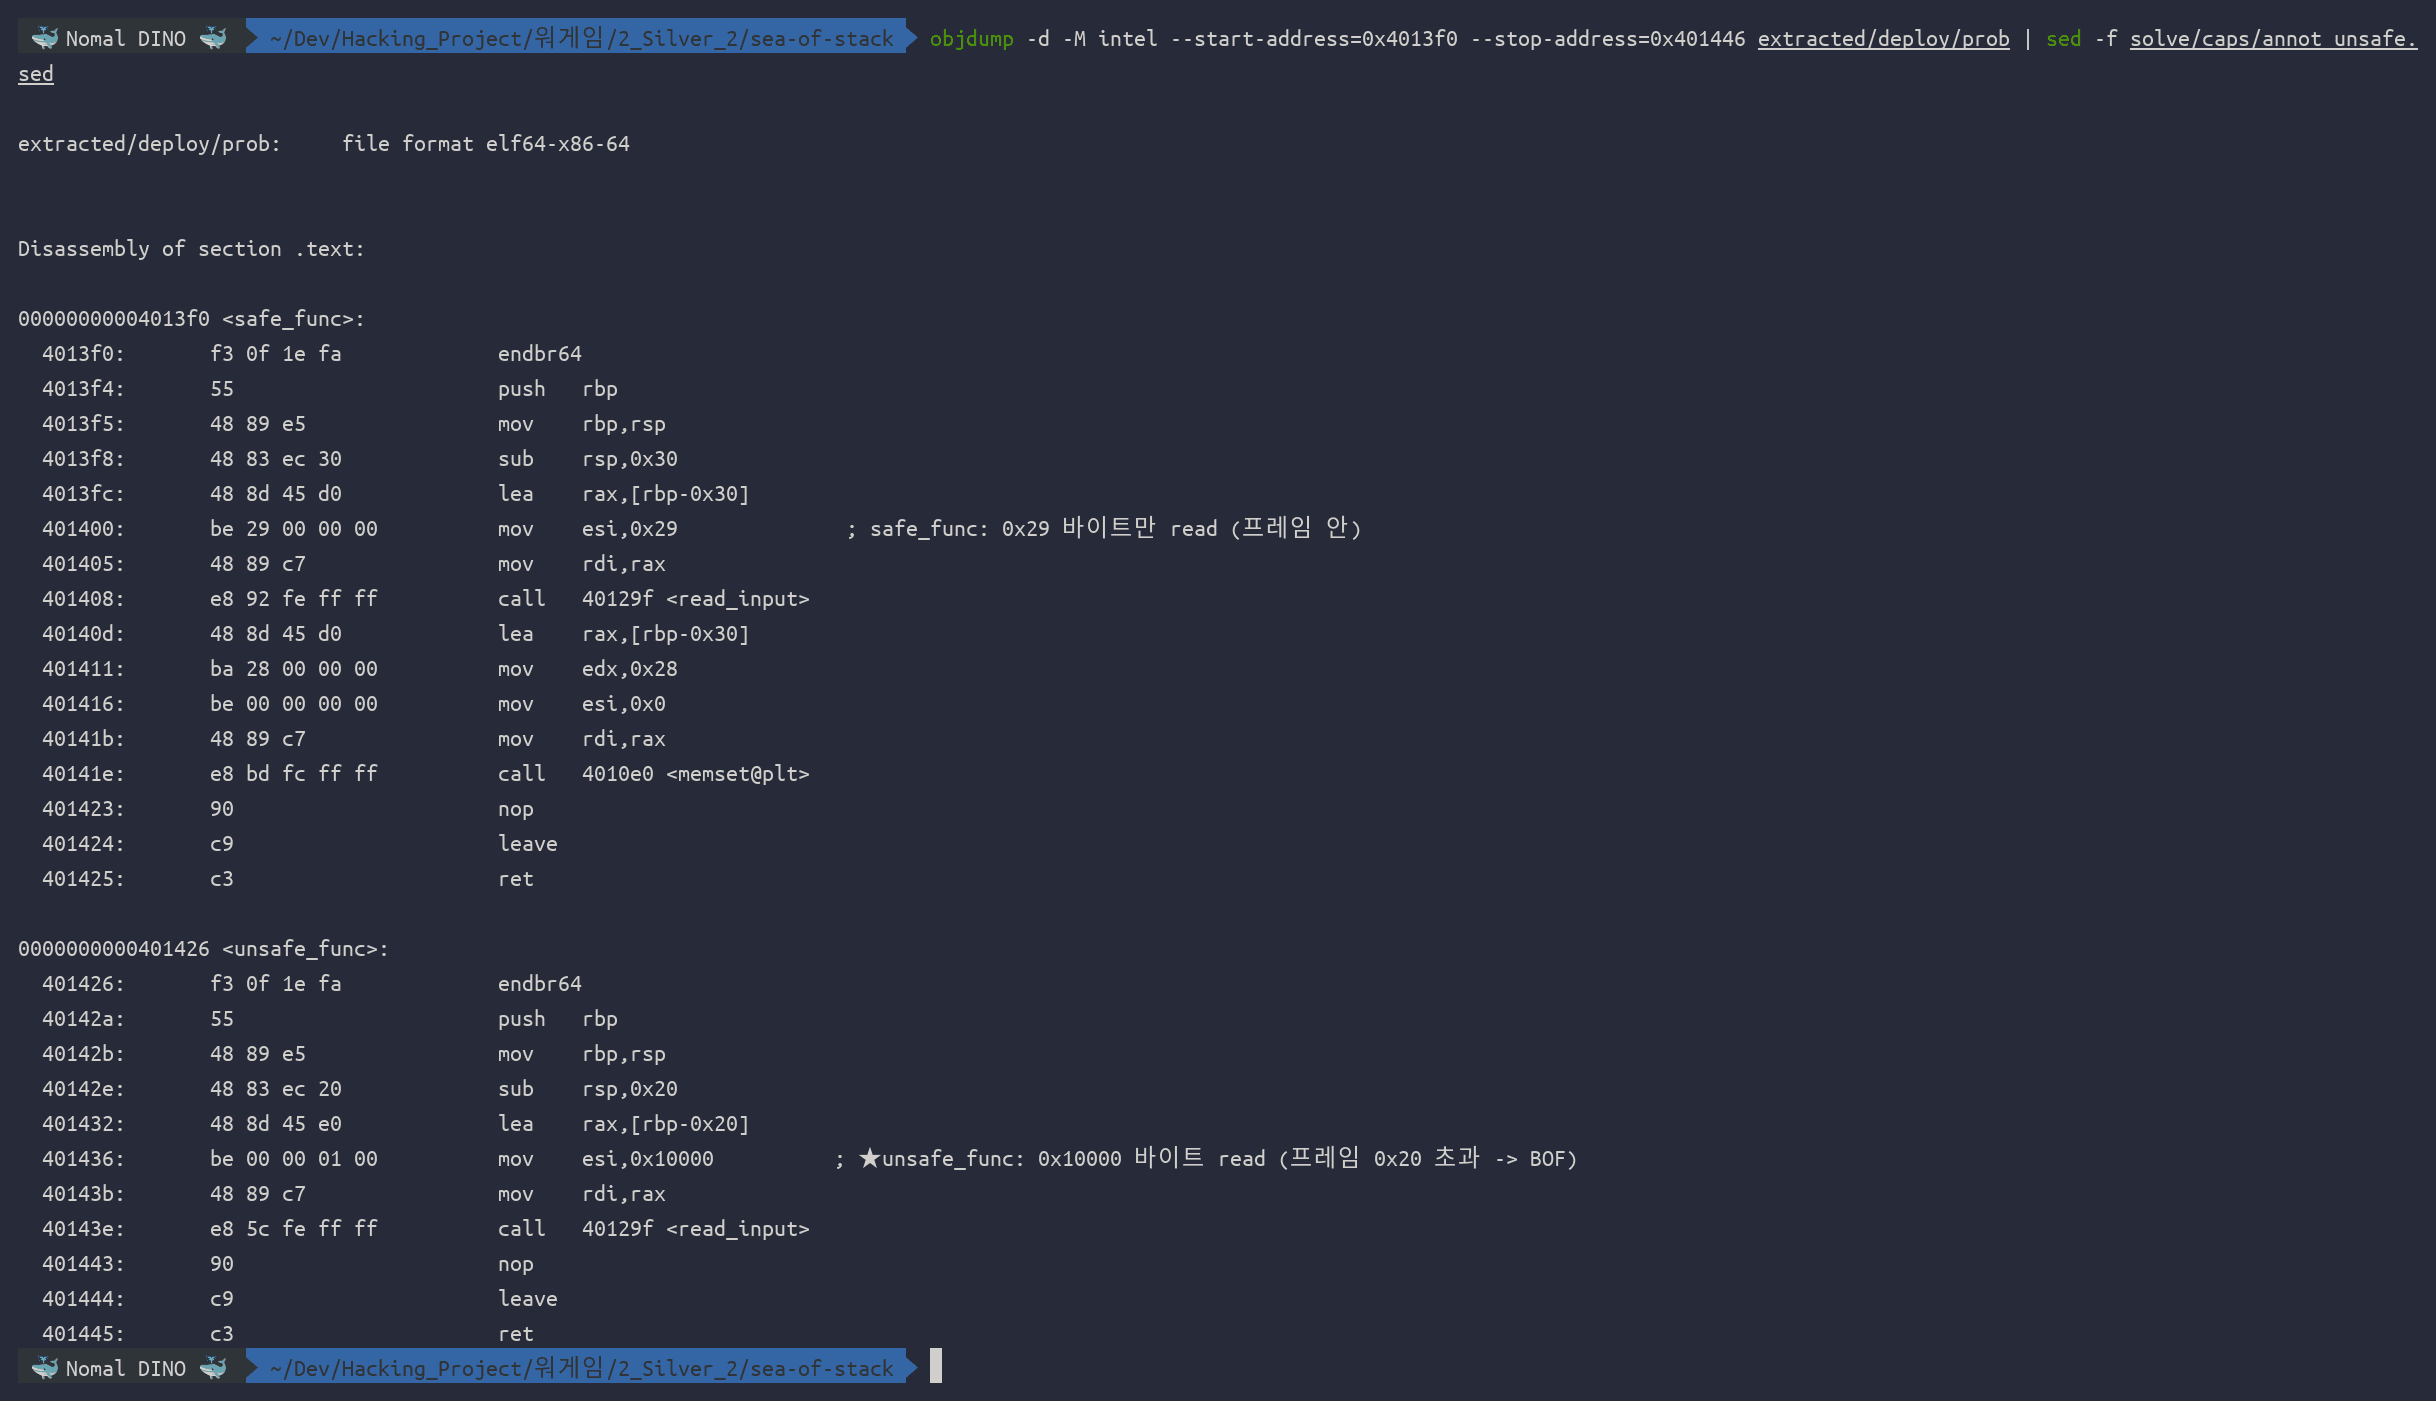2436x1401 pixels.
Task: Click the 'mov edx,0x28' instruction
Action: (x=588, y=669)
